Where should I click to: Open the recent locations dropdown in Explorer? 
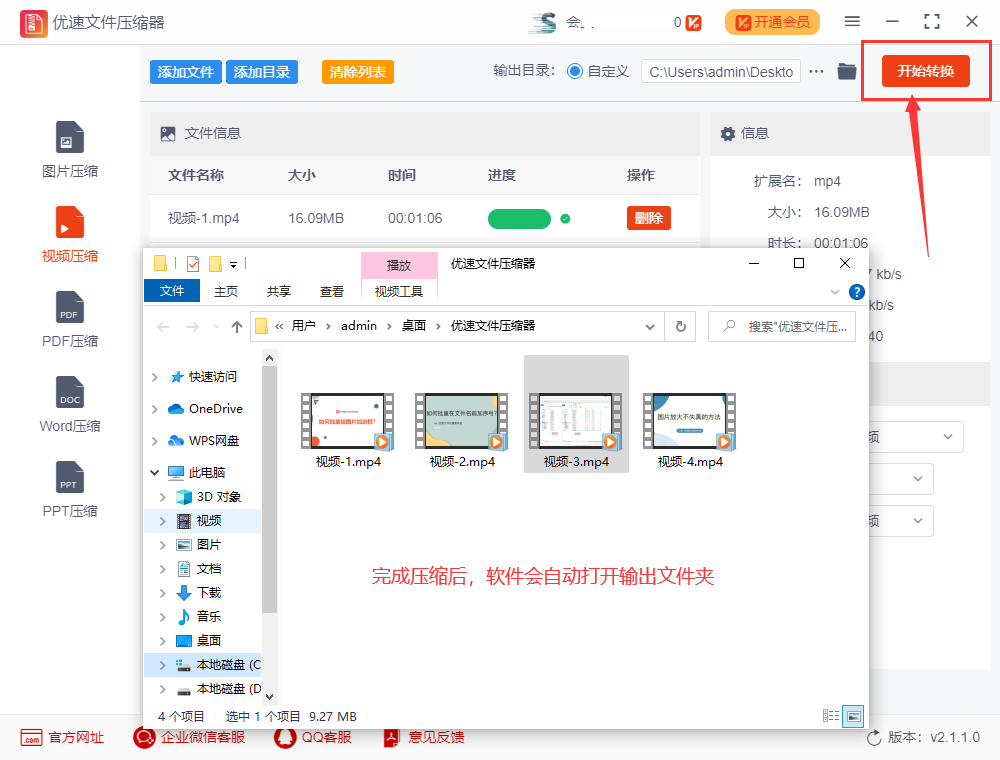[x=216, y=327]
